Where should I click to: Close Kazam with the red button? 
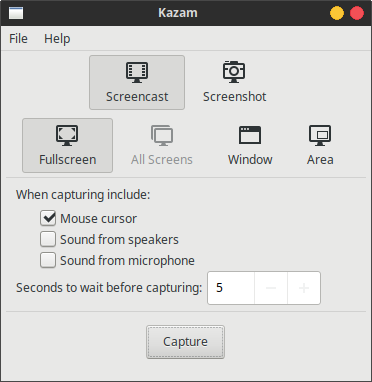[x=357, y=13]
